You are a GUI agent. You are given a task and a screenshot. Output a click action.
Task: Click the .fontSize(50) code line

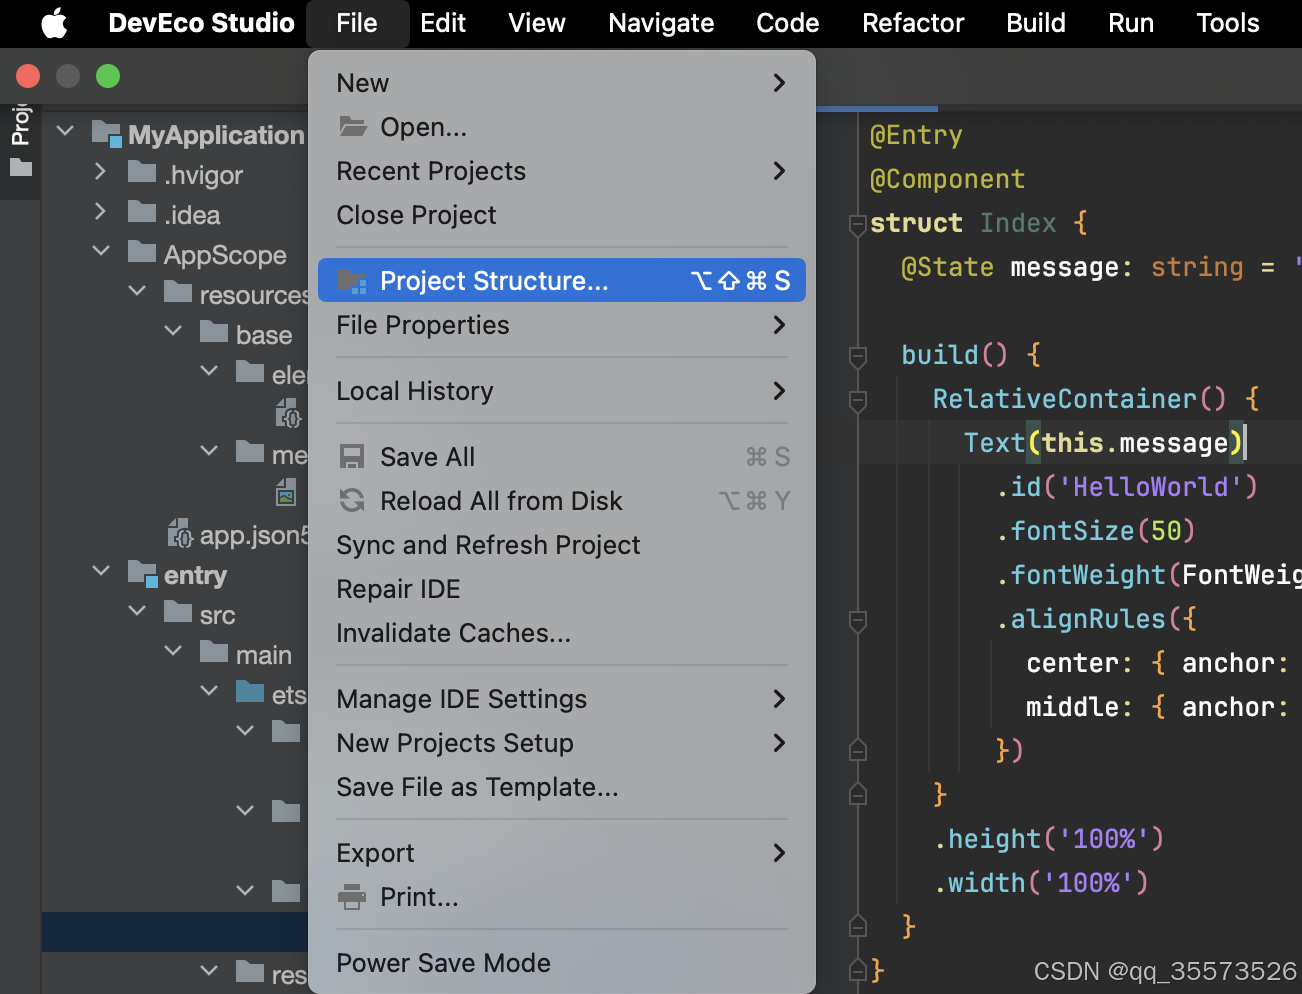[x=1096, y=531]
